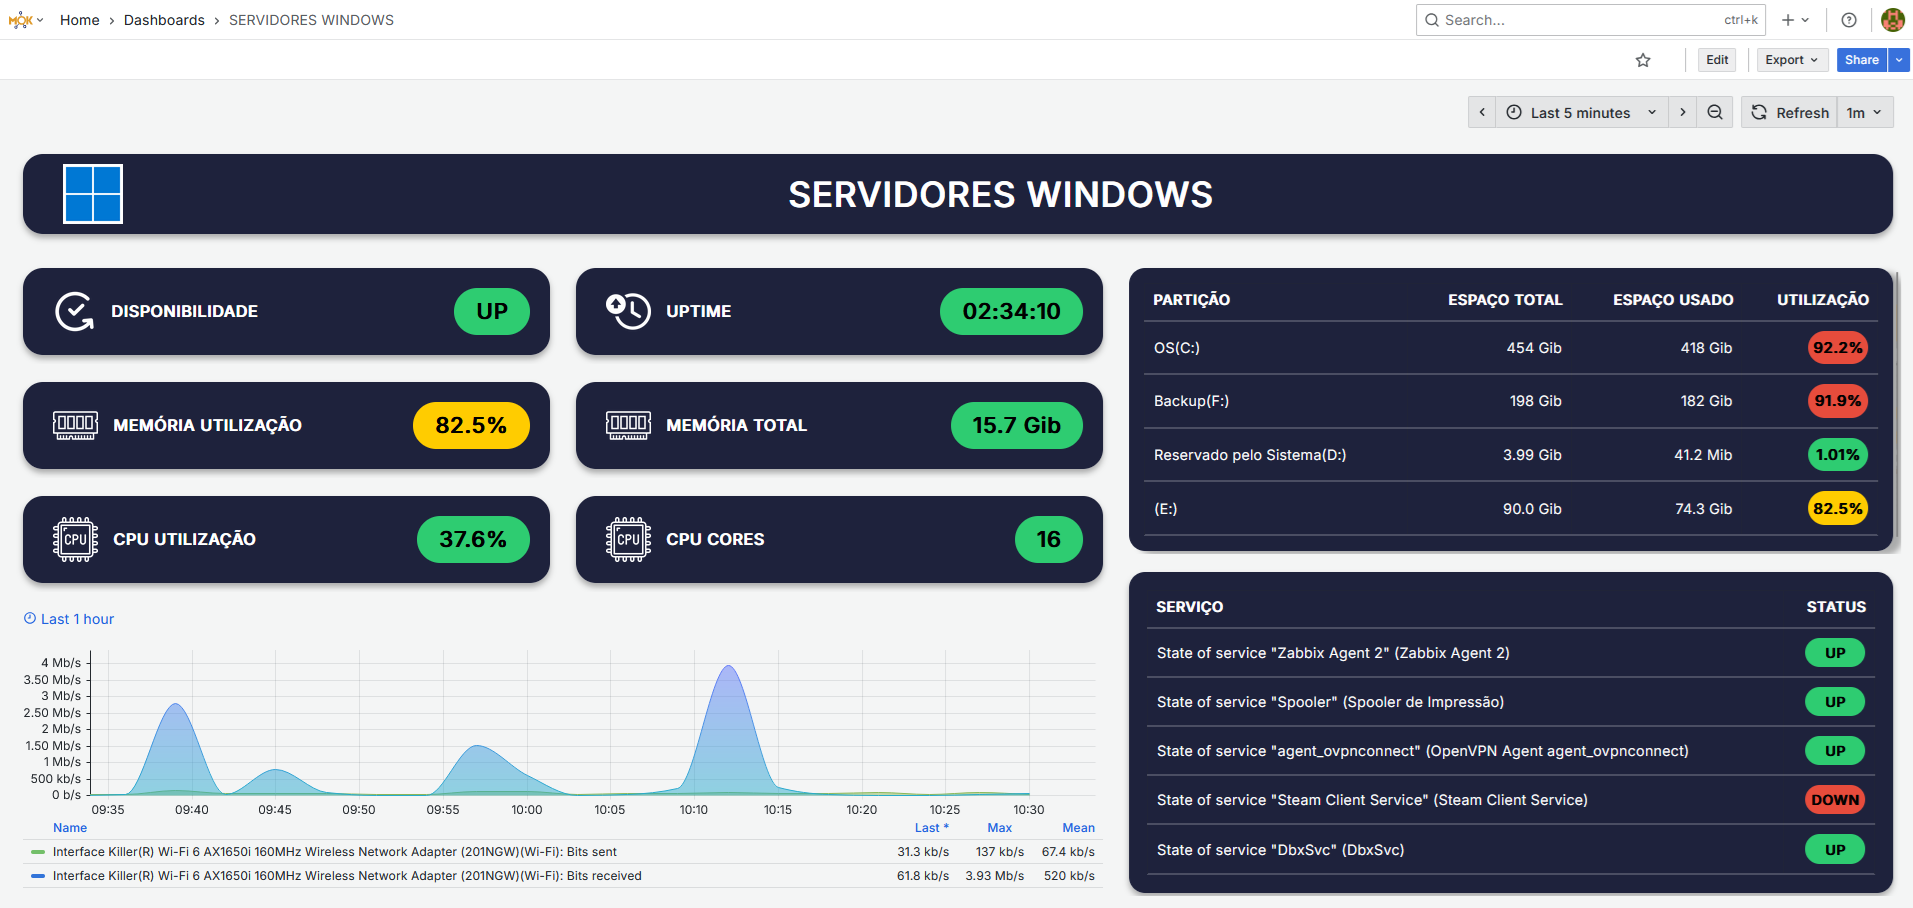This screenshot has width=1913, height=908.
Task: Open Dashboards from the breadcrumb
Action: pos(164,19)
